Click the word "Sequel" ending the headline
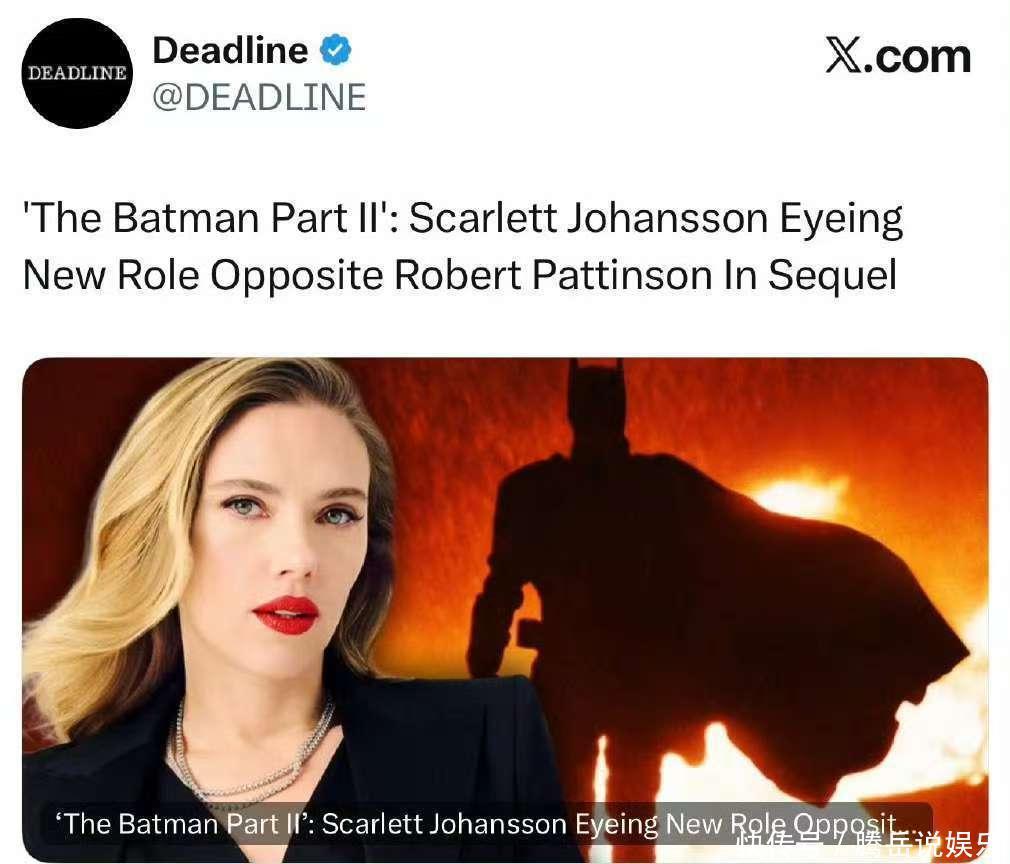This screenshot has height=864, width=1010. tap(832, 276)
